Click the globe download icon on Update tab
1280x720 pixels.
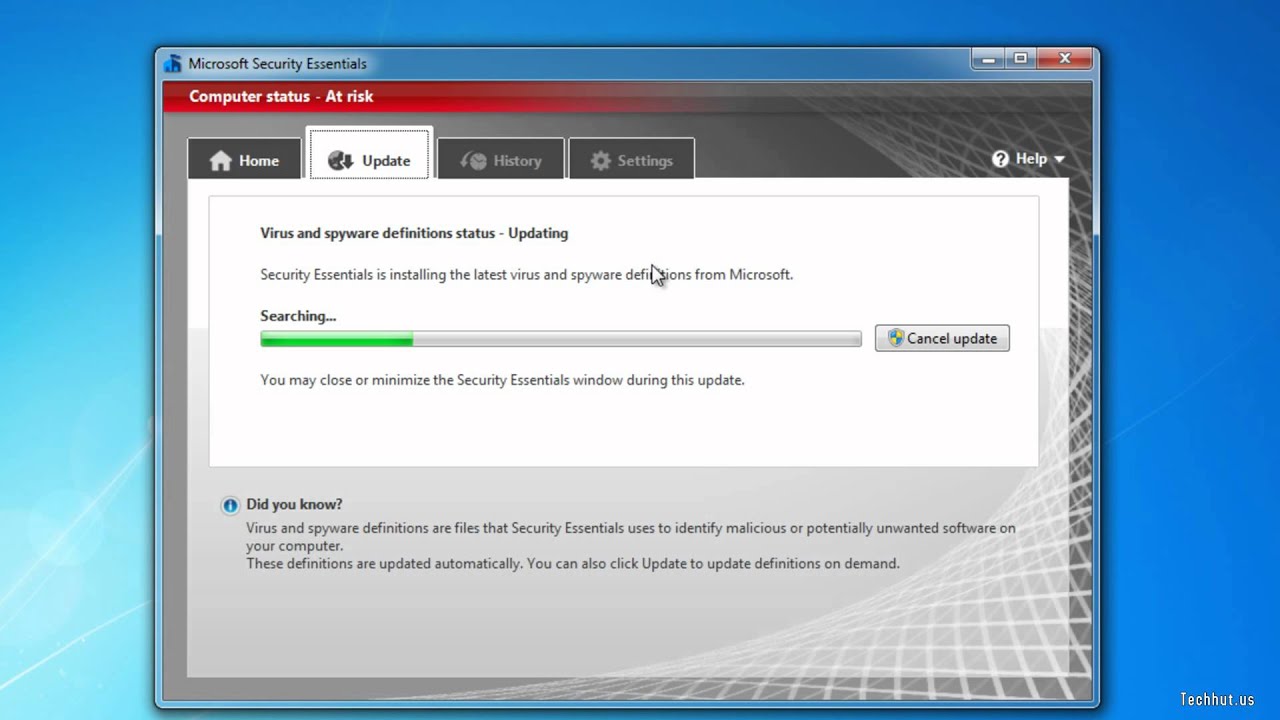click(x=340, y=161)
